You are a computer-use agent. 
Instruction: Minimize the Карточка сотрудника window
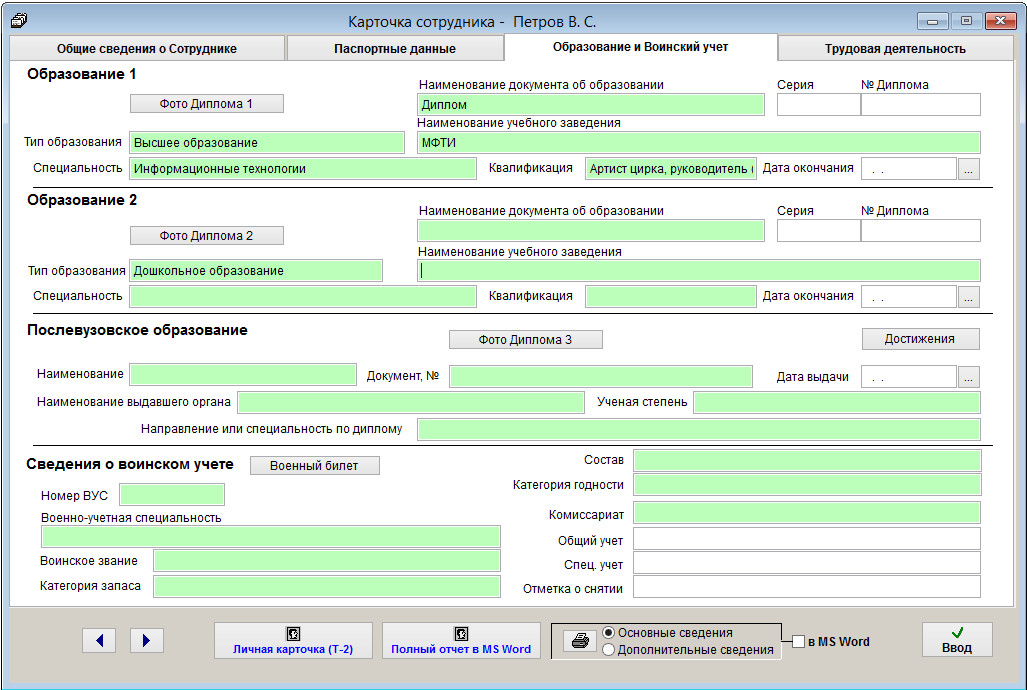(x=932, y=21)
